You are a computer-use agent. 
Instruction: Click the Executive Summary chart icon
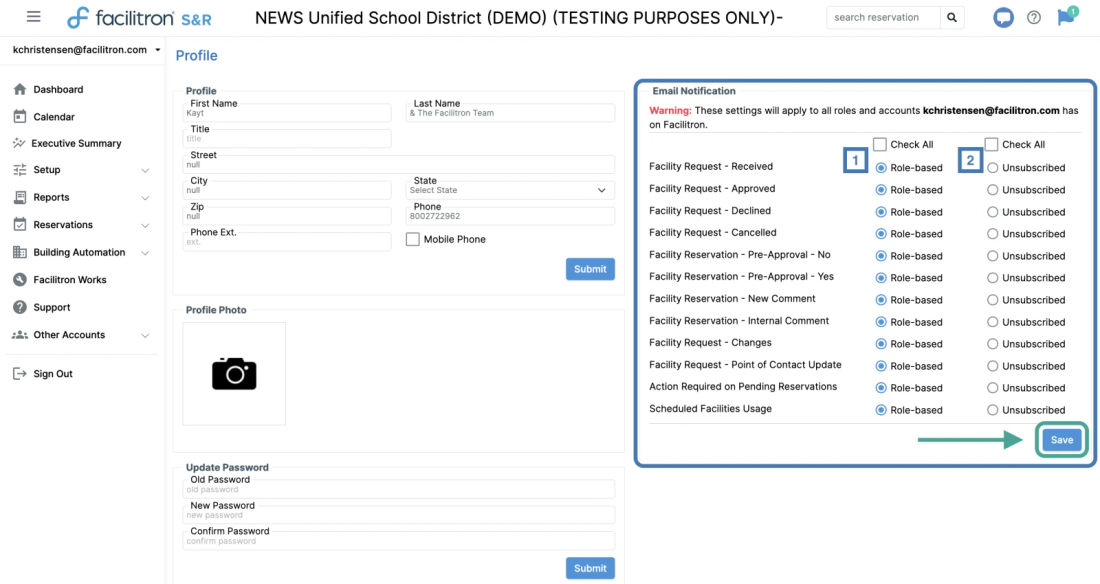pyautogui.click(x=19, y=143)
